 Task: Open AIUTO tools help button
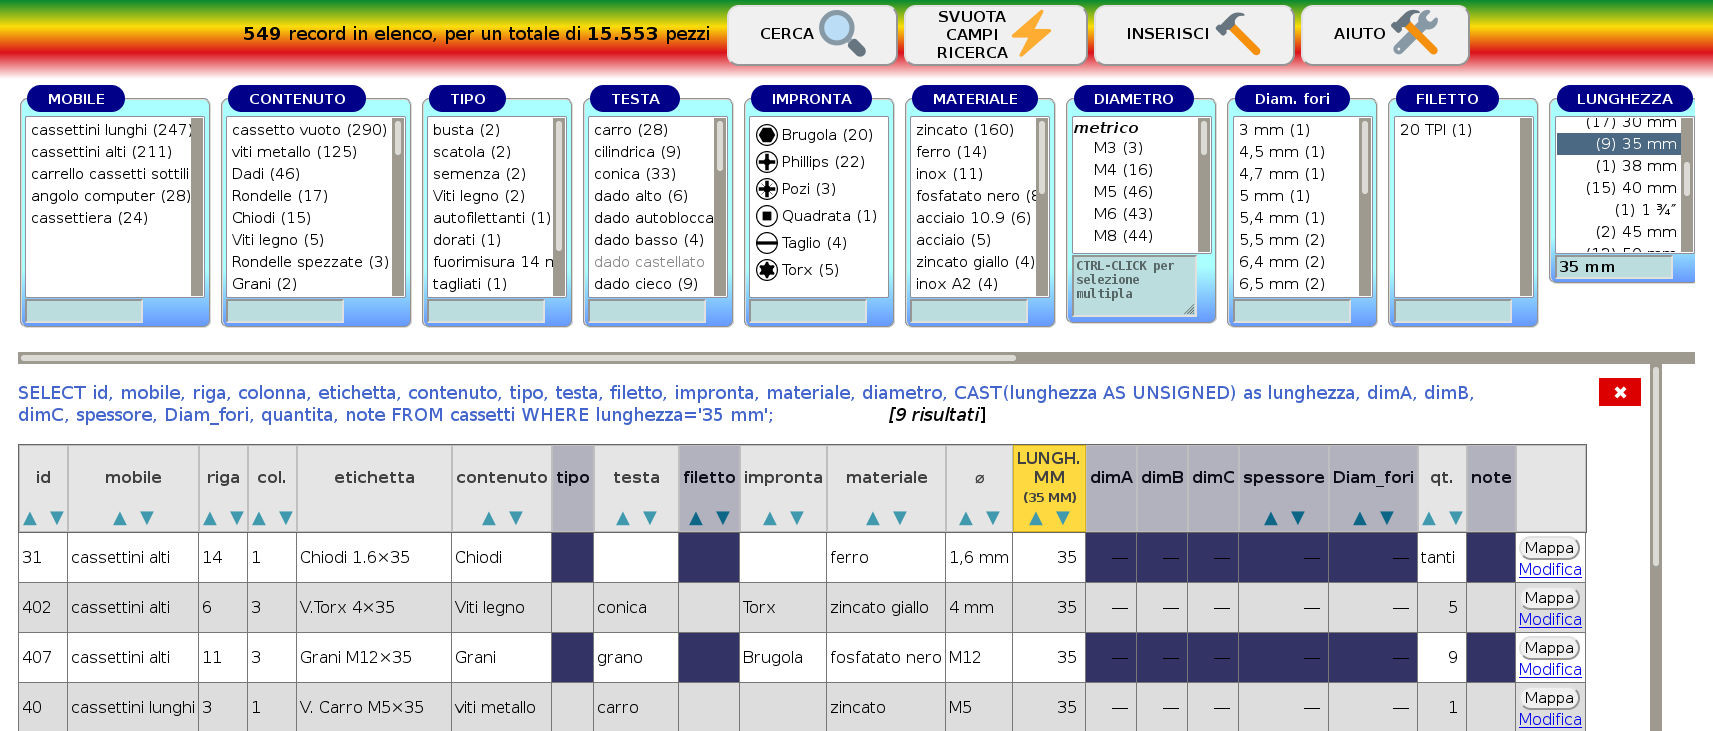[x=1384, y=34]
